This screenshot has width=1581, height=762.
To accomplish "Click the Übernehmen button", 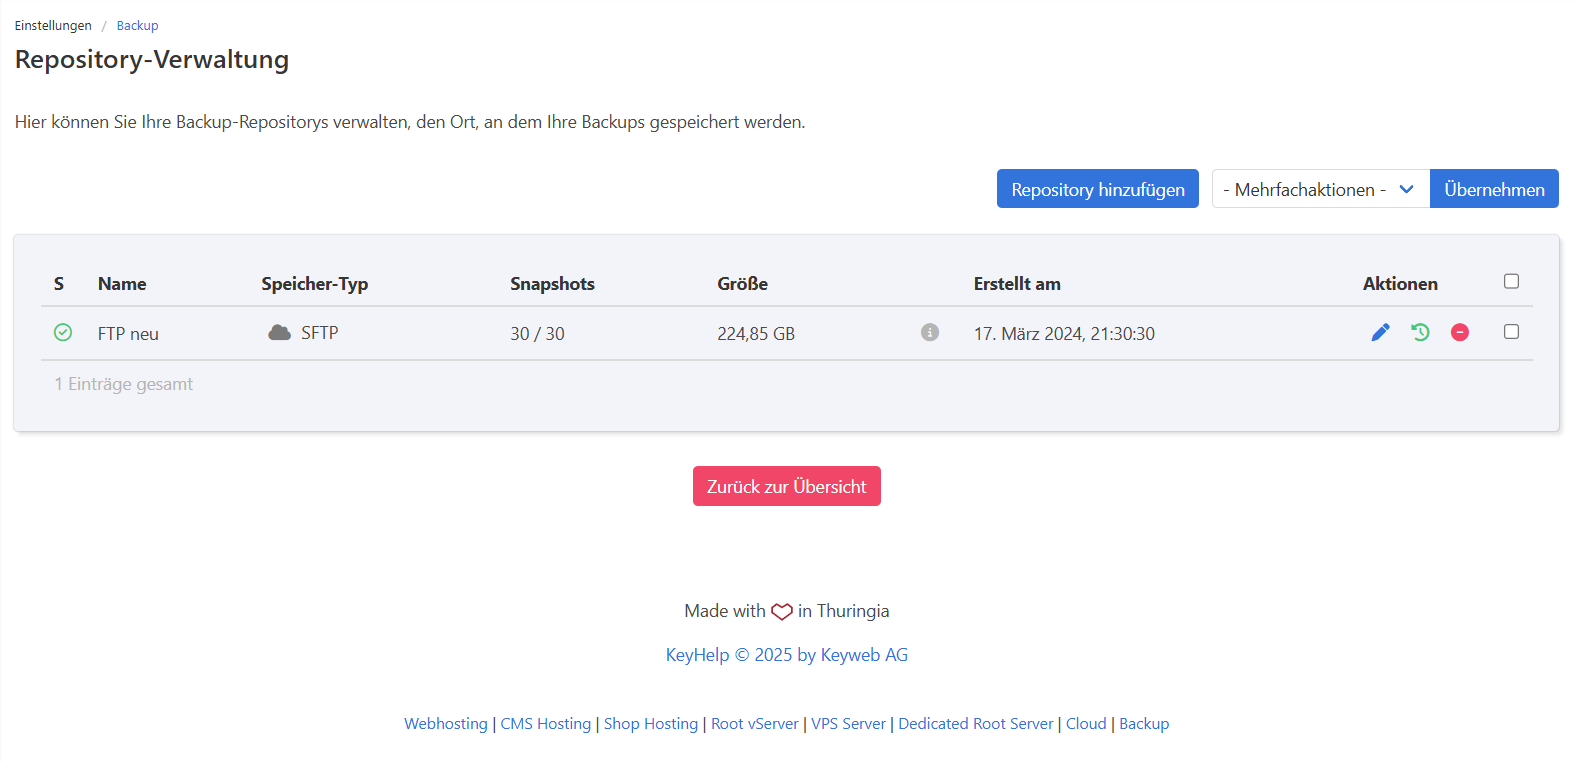I will pos(1494,189).
